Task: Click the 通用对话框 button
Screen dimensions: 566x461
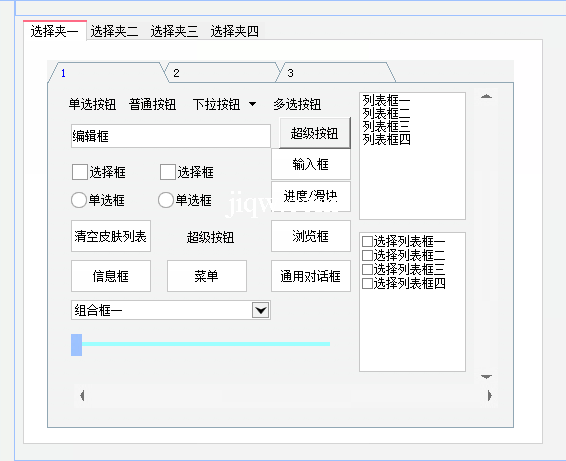Action: [x=311, y=276]
